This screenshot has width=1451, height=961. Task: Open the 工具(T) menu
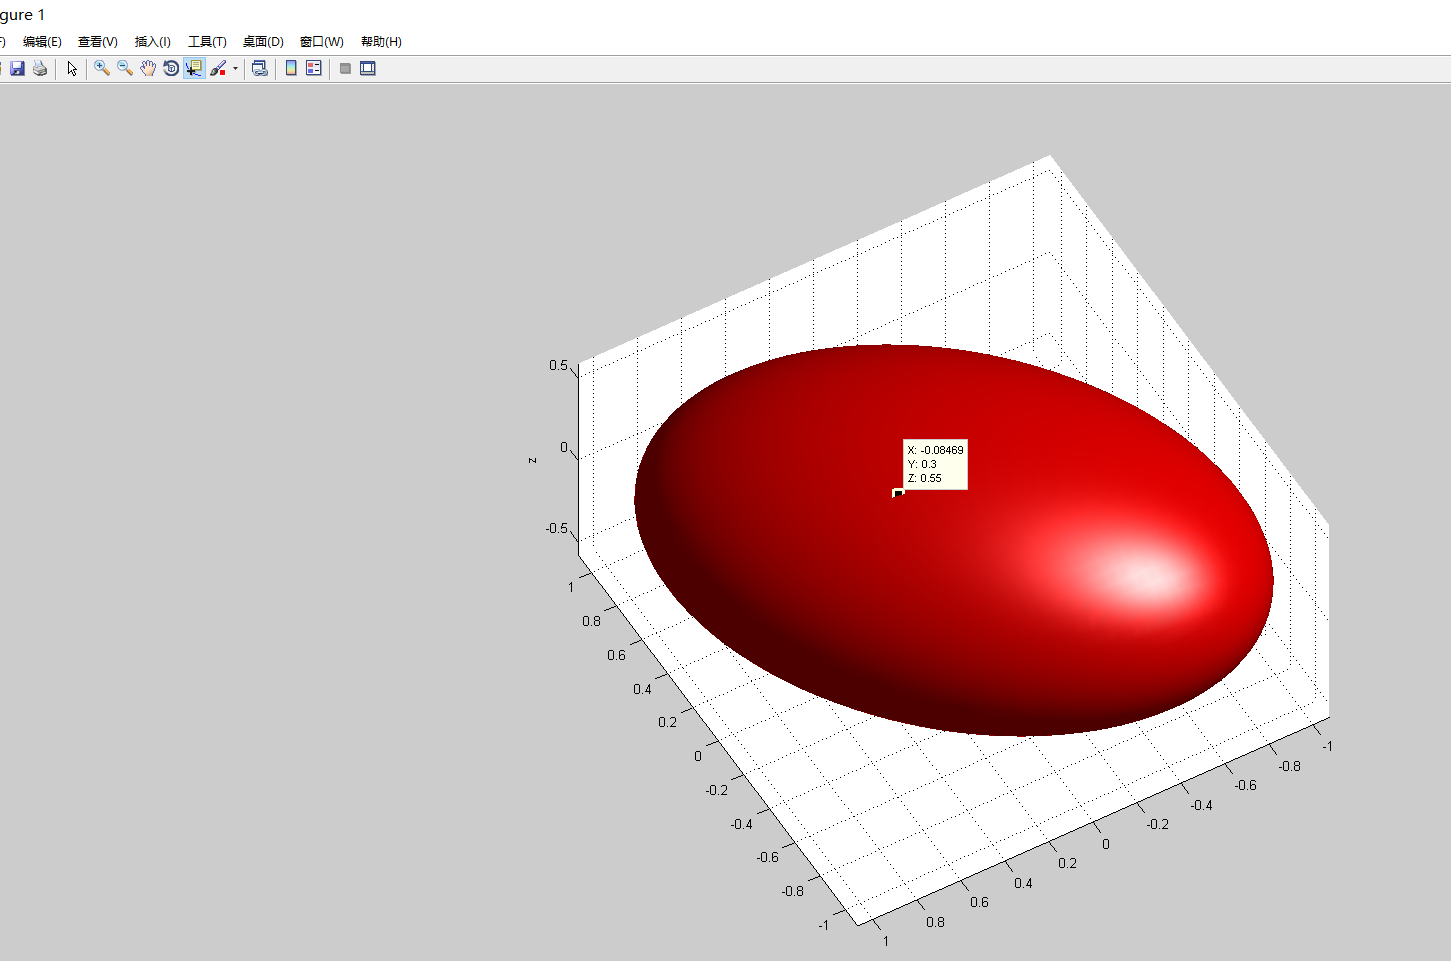[x=207, y=41]
